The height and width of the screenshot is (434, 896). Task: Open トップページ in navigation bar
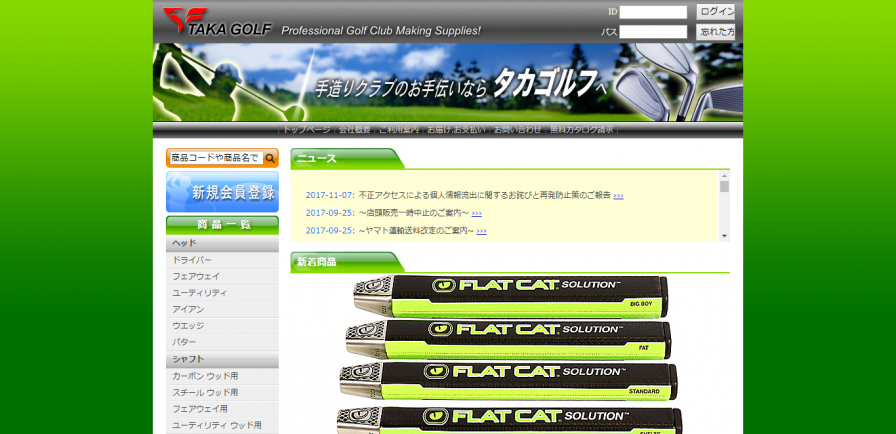pyautogui.click(x=307, y=130)
